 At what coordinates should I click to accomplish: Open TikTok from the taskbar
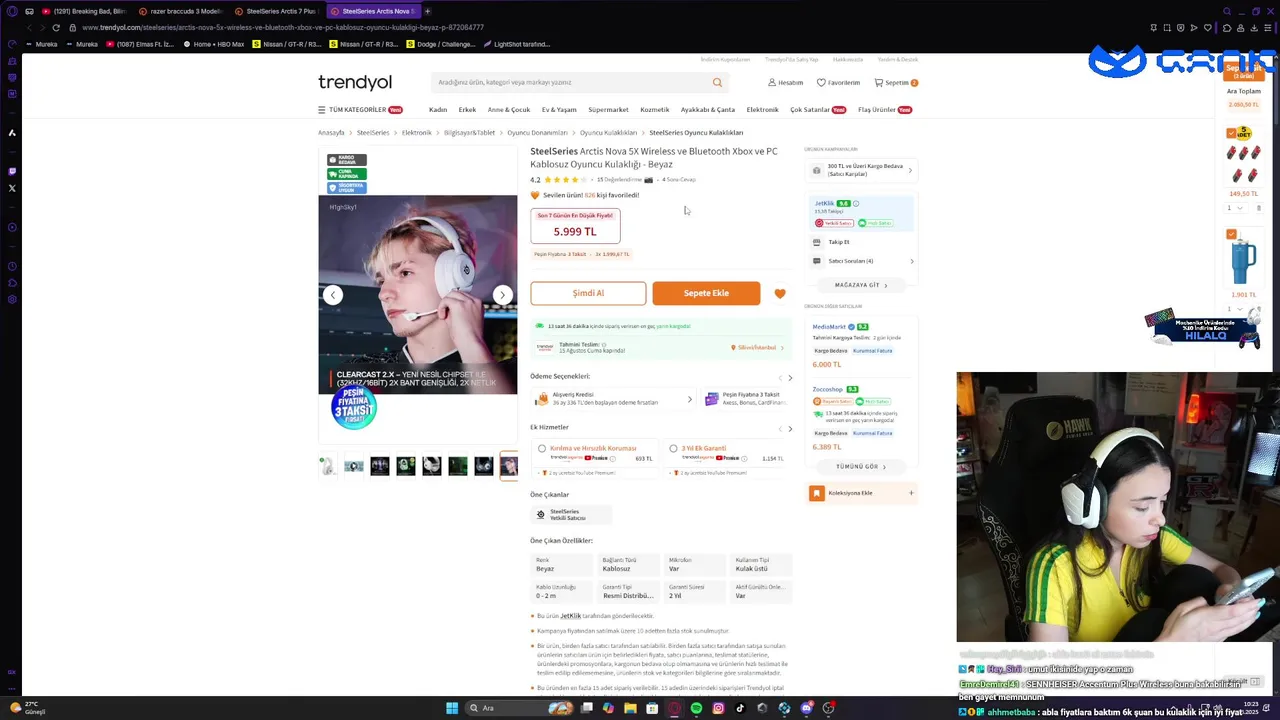point(740,708)
